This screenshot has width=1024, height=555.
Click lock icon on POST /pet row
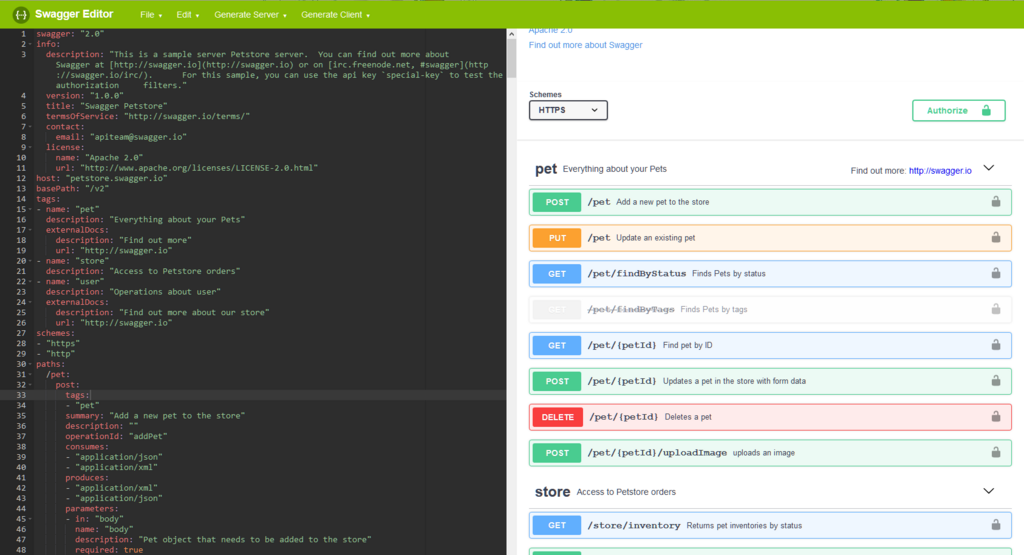coord(996,202)
